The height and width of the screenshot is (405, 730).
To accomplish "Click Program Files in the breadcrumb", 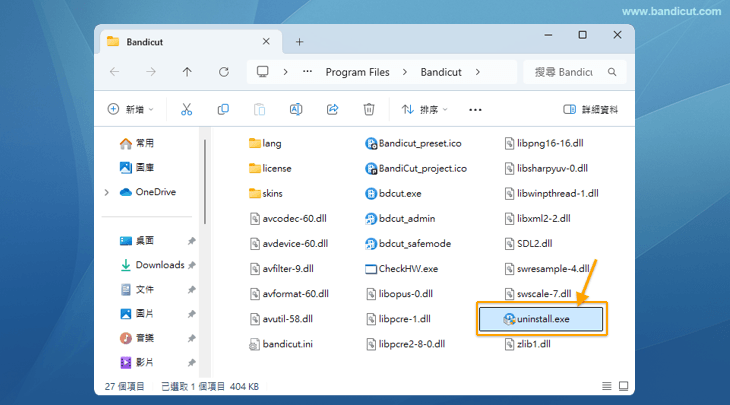I will (357, 72).
